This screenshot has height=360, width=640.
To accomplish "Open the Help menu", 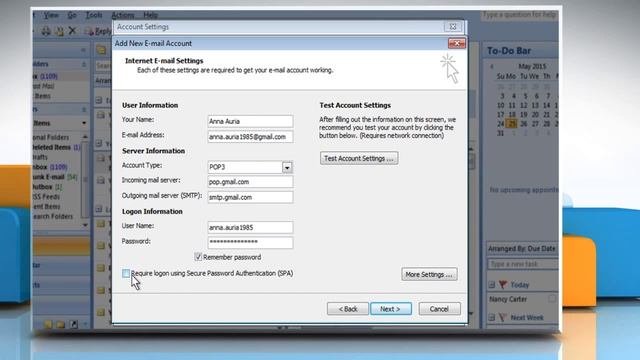I will pos(151,15).
